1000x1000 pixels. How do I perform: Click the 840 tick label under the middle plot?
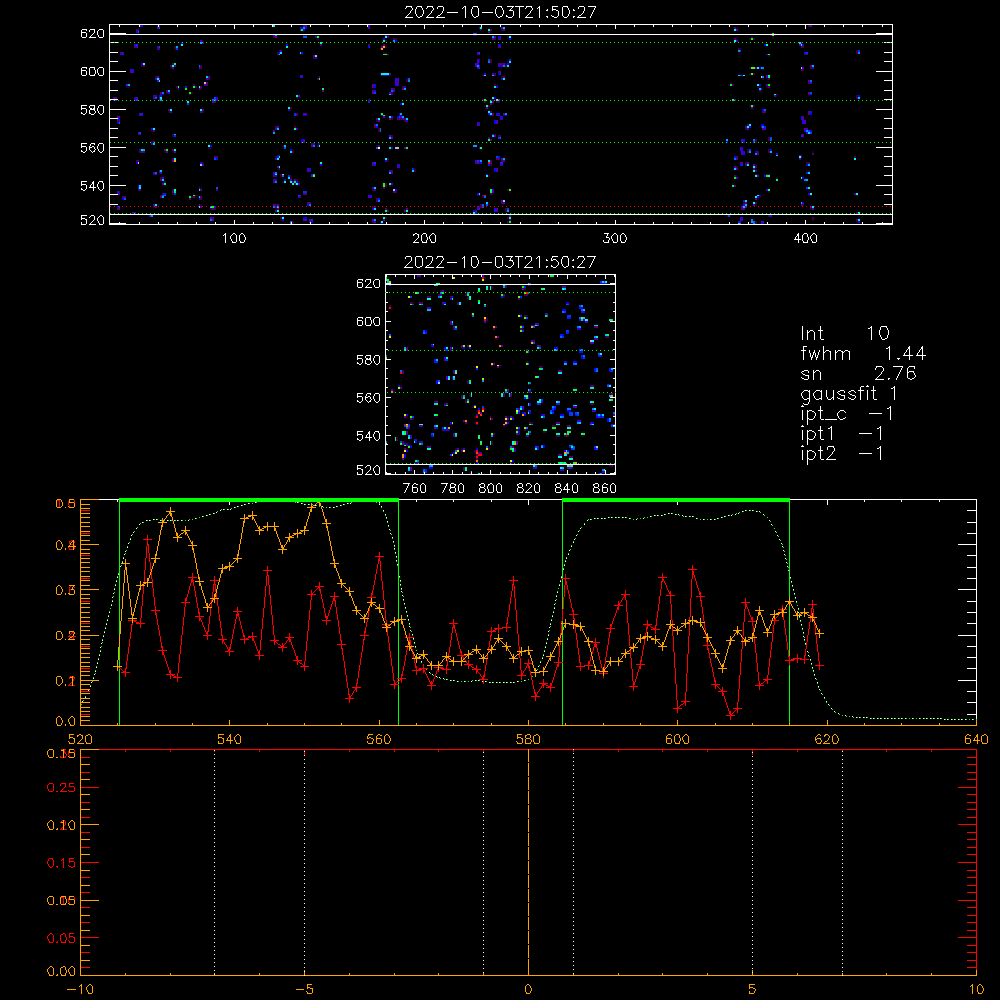(x=566, y=489)
